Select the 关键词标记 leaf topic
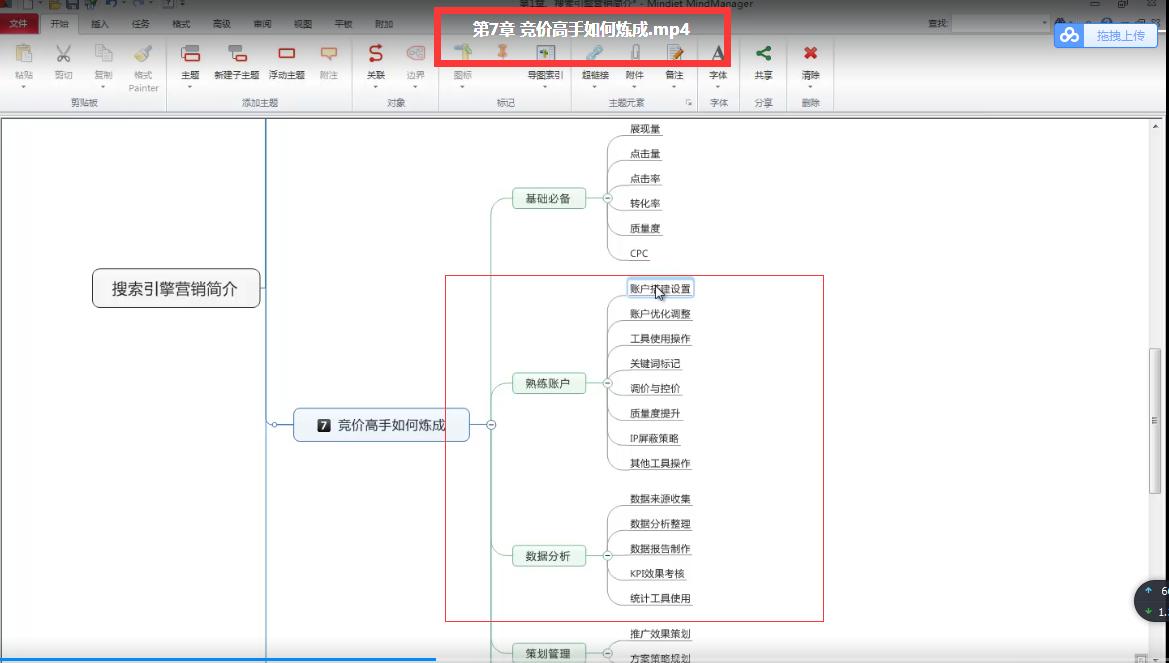Viewport: 1169px width, 663px height. tap(655, 364)
